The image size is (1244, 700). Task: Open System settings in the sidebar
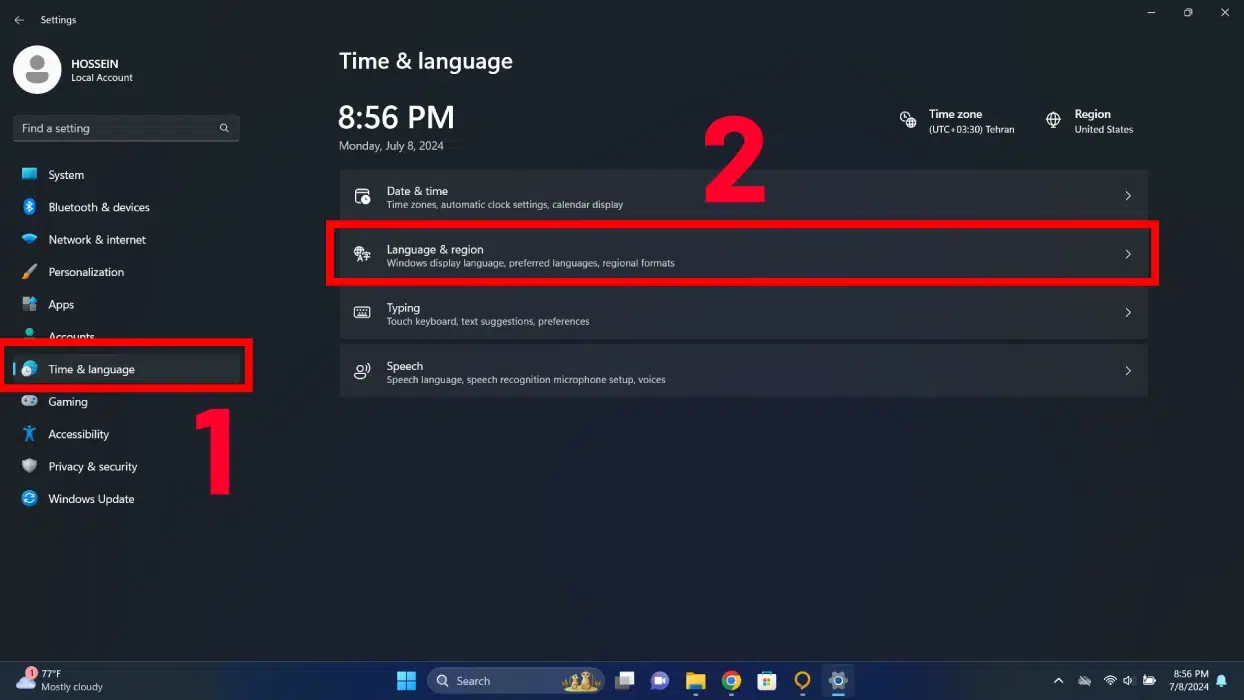65,174
